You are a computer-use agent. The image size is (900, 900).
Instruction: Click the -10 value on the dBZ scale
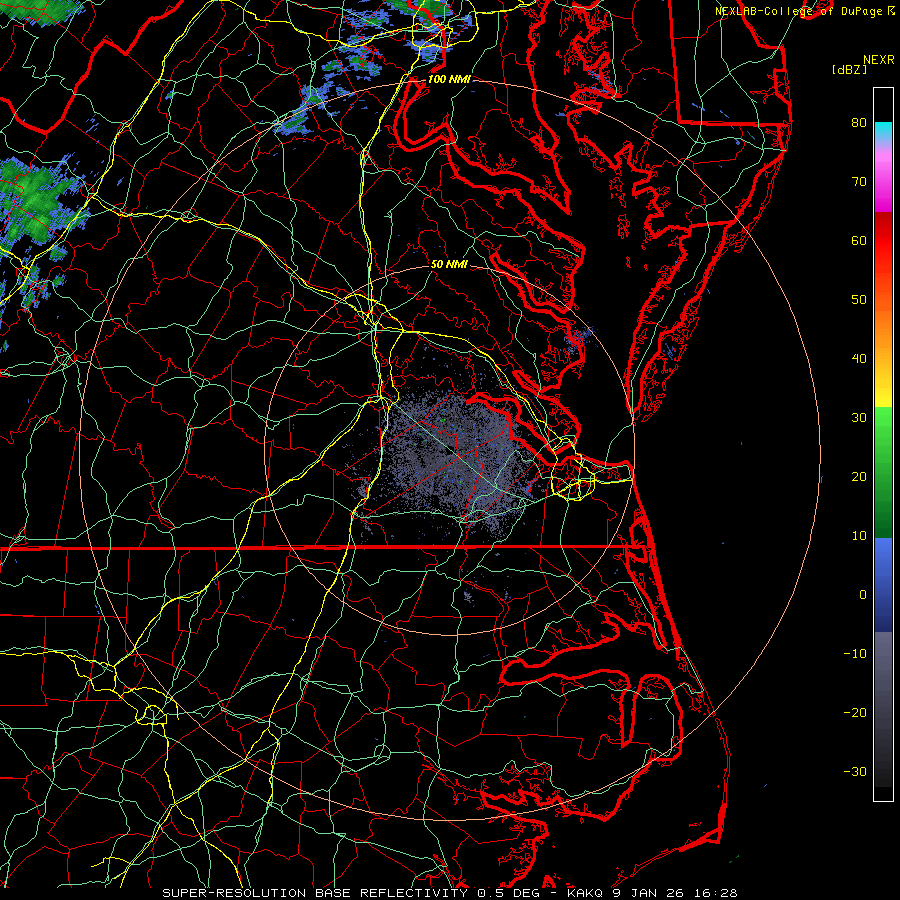855,654
